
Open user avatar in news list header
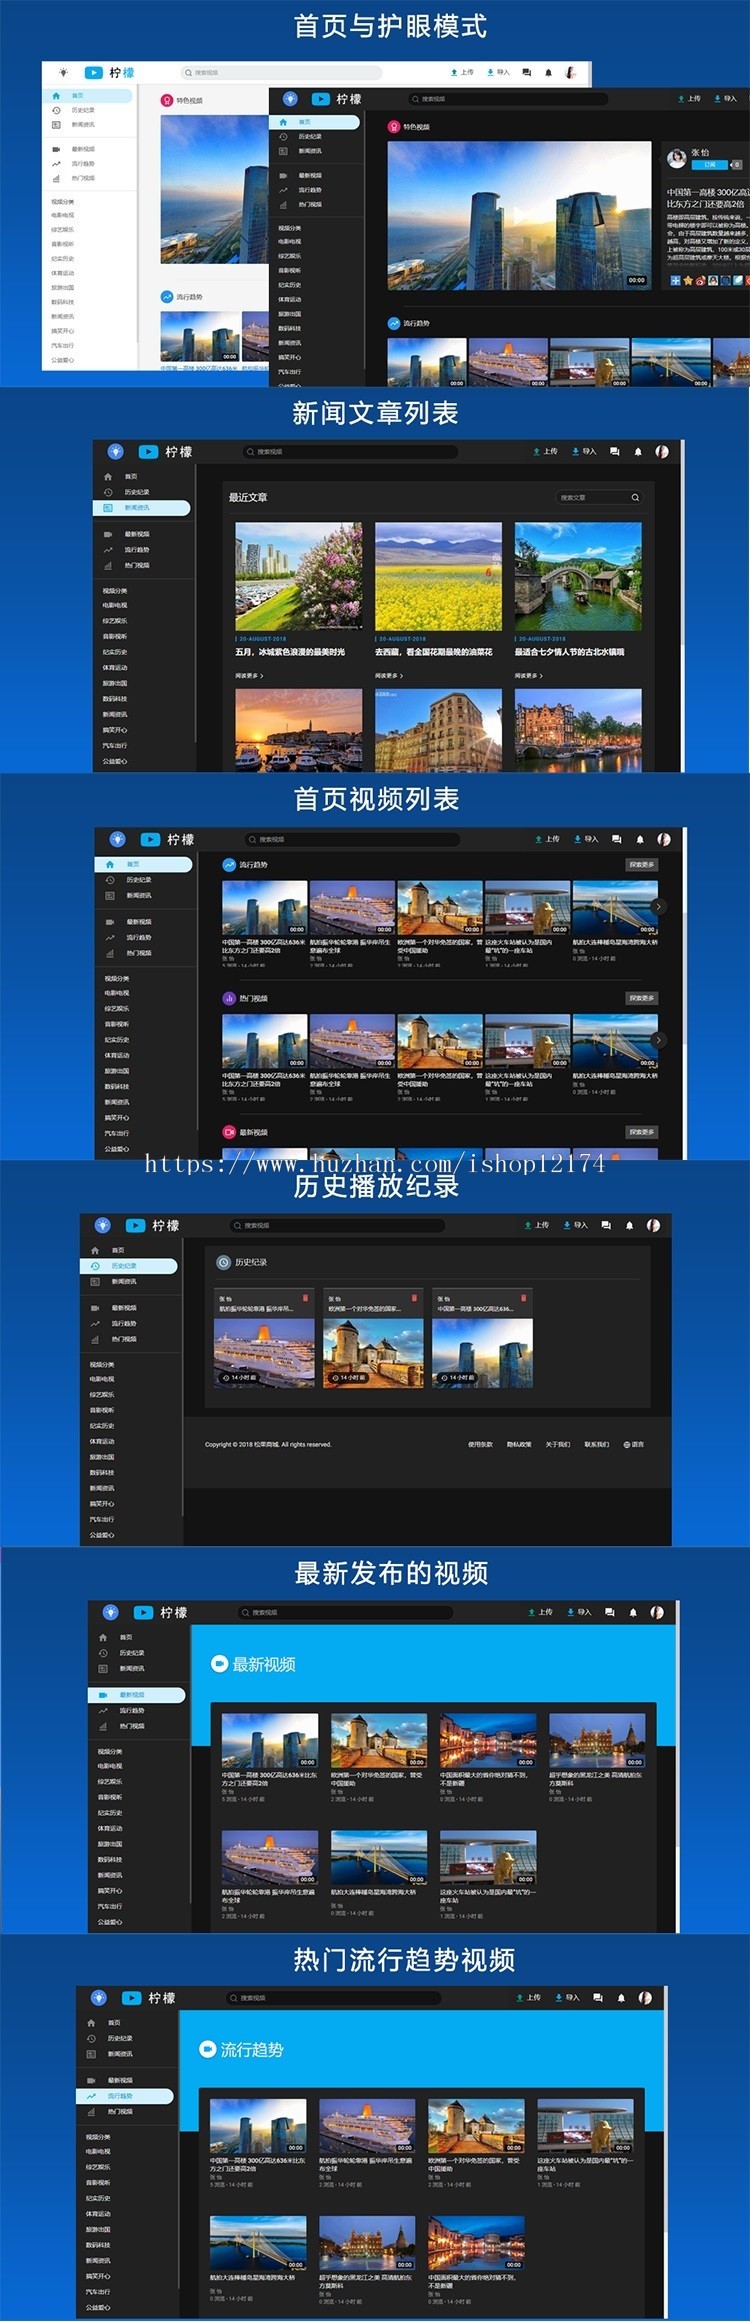click(662, 452)
